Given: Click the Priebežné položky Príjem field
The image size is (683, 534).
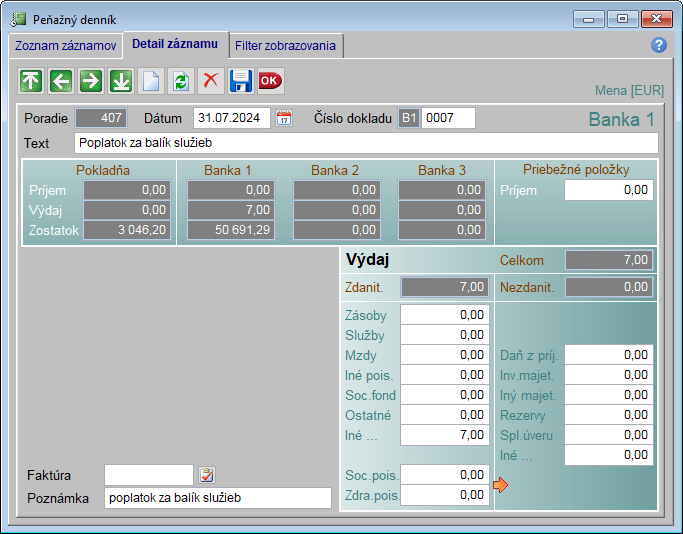Looking at the screenshot, I should (x=609, y=190).
